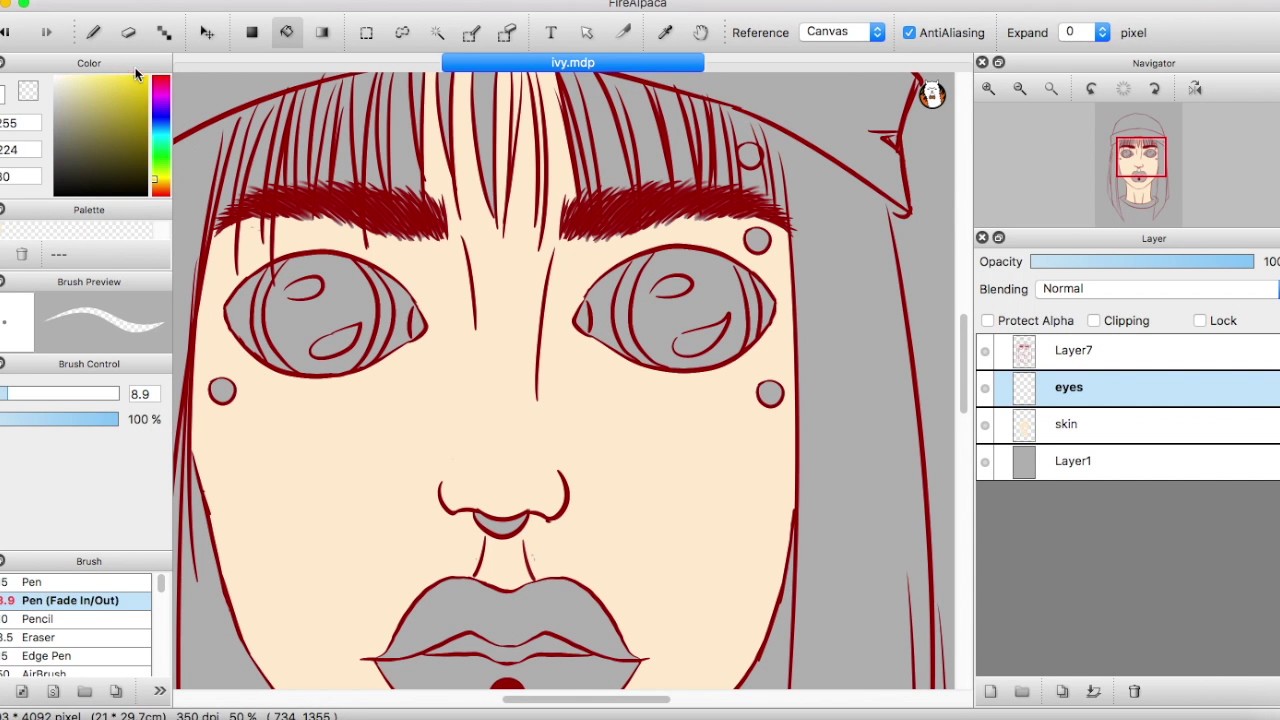
Task: Select the Text tool
Action: coord(551,33)
